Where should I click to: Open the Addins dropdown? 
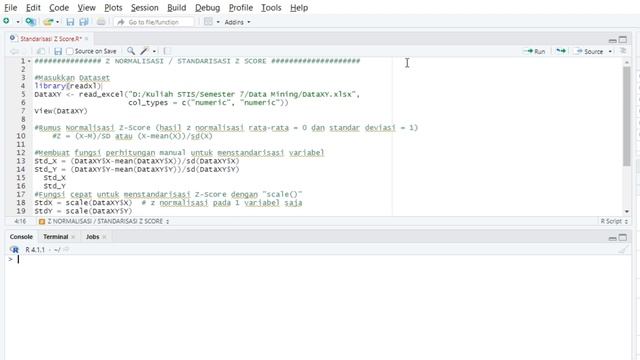pyautogui.click(x=237, y=22)
